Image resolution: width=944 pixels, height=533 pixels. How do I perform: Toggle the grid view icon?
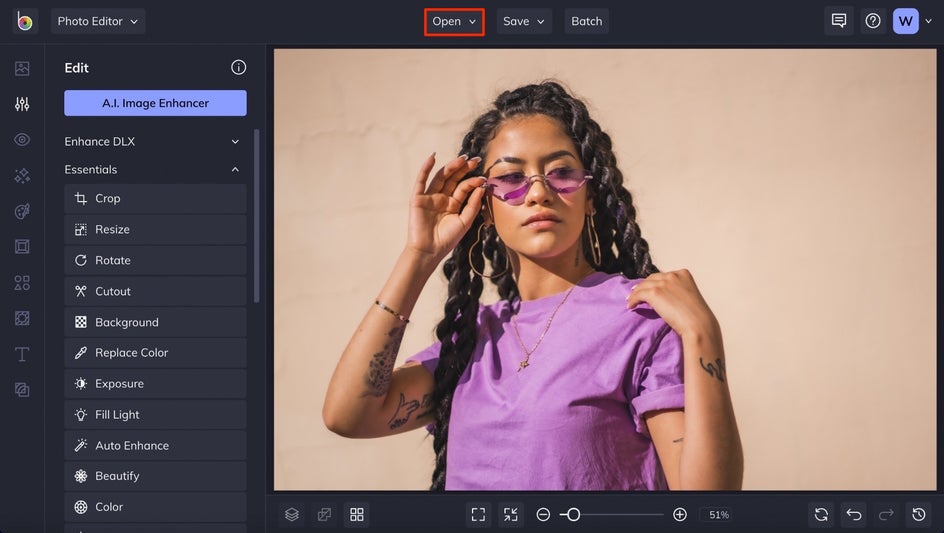[357, 514]
